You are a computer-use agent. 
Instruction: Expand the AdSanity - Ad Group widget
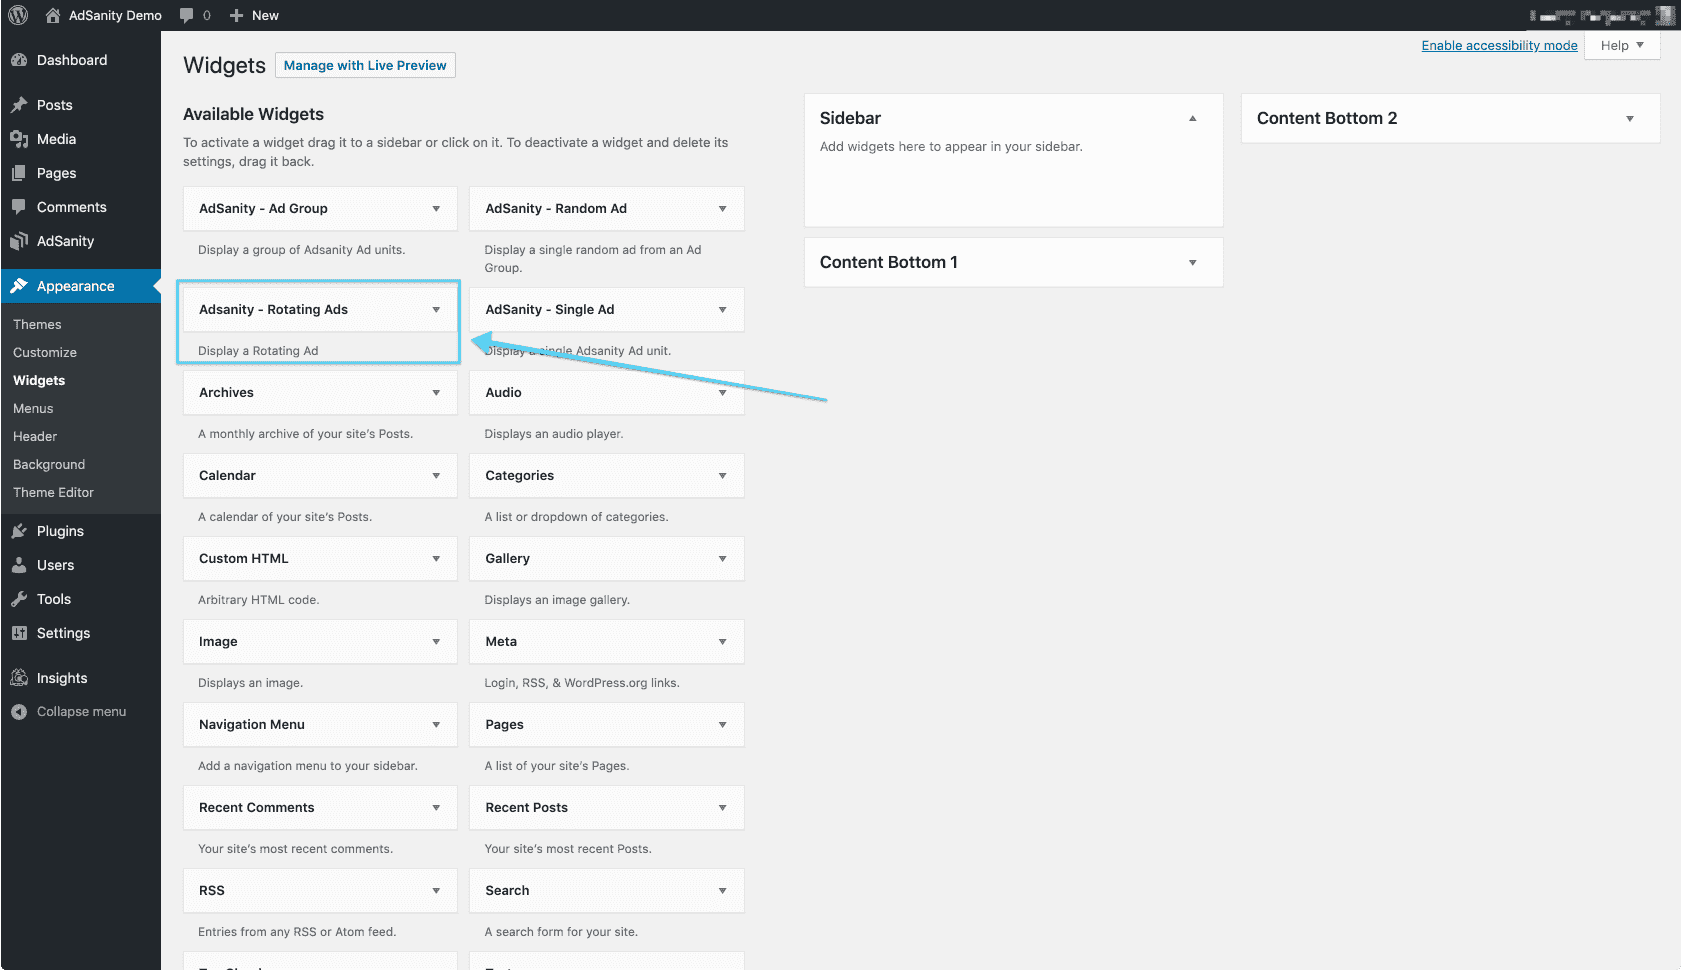tap(436, 209)
